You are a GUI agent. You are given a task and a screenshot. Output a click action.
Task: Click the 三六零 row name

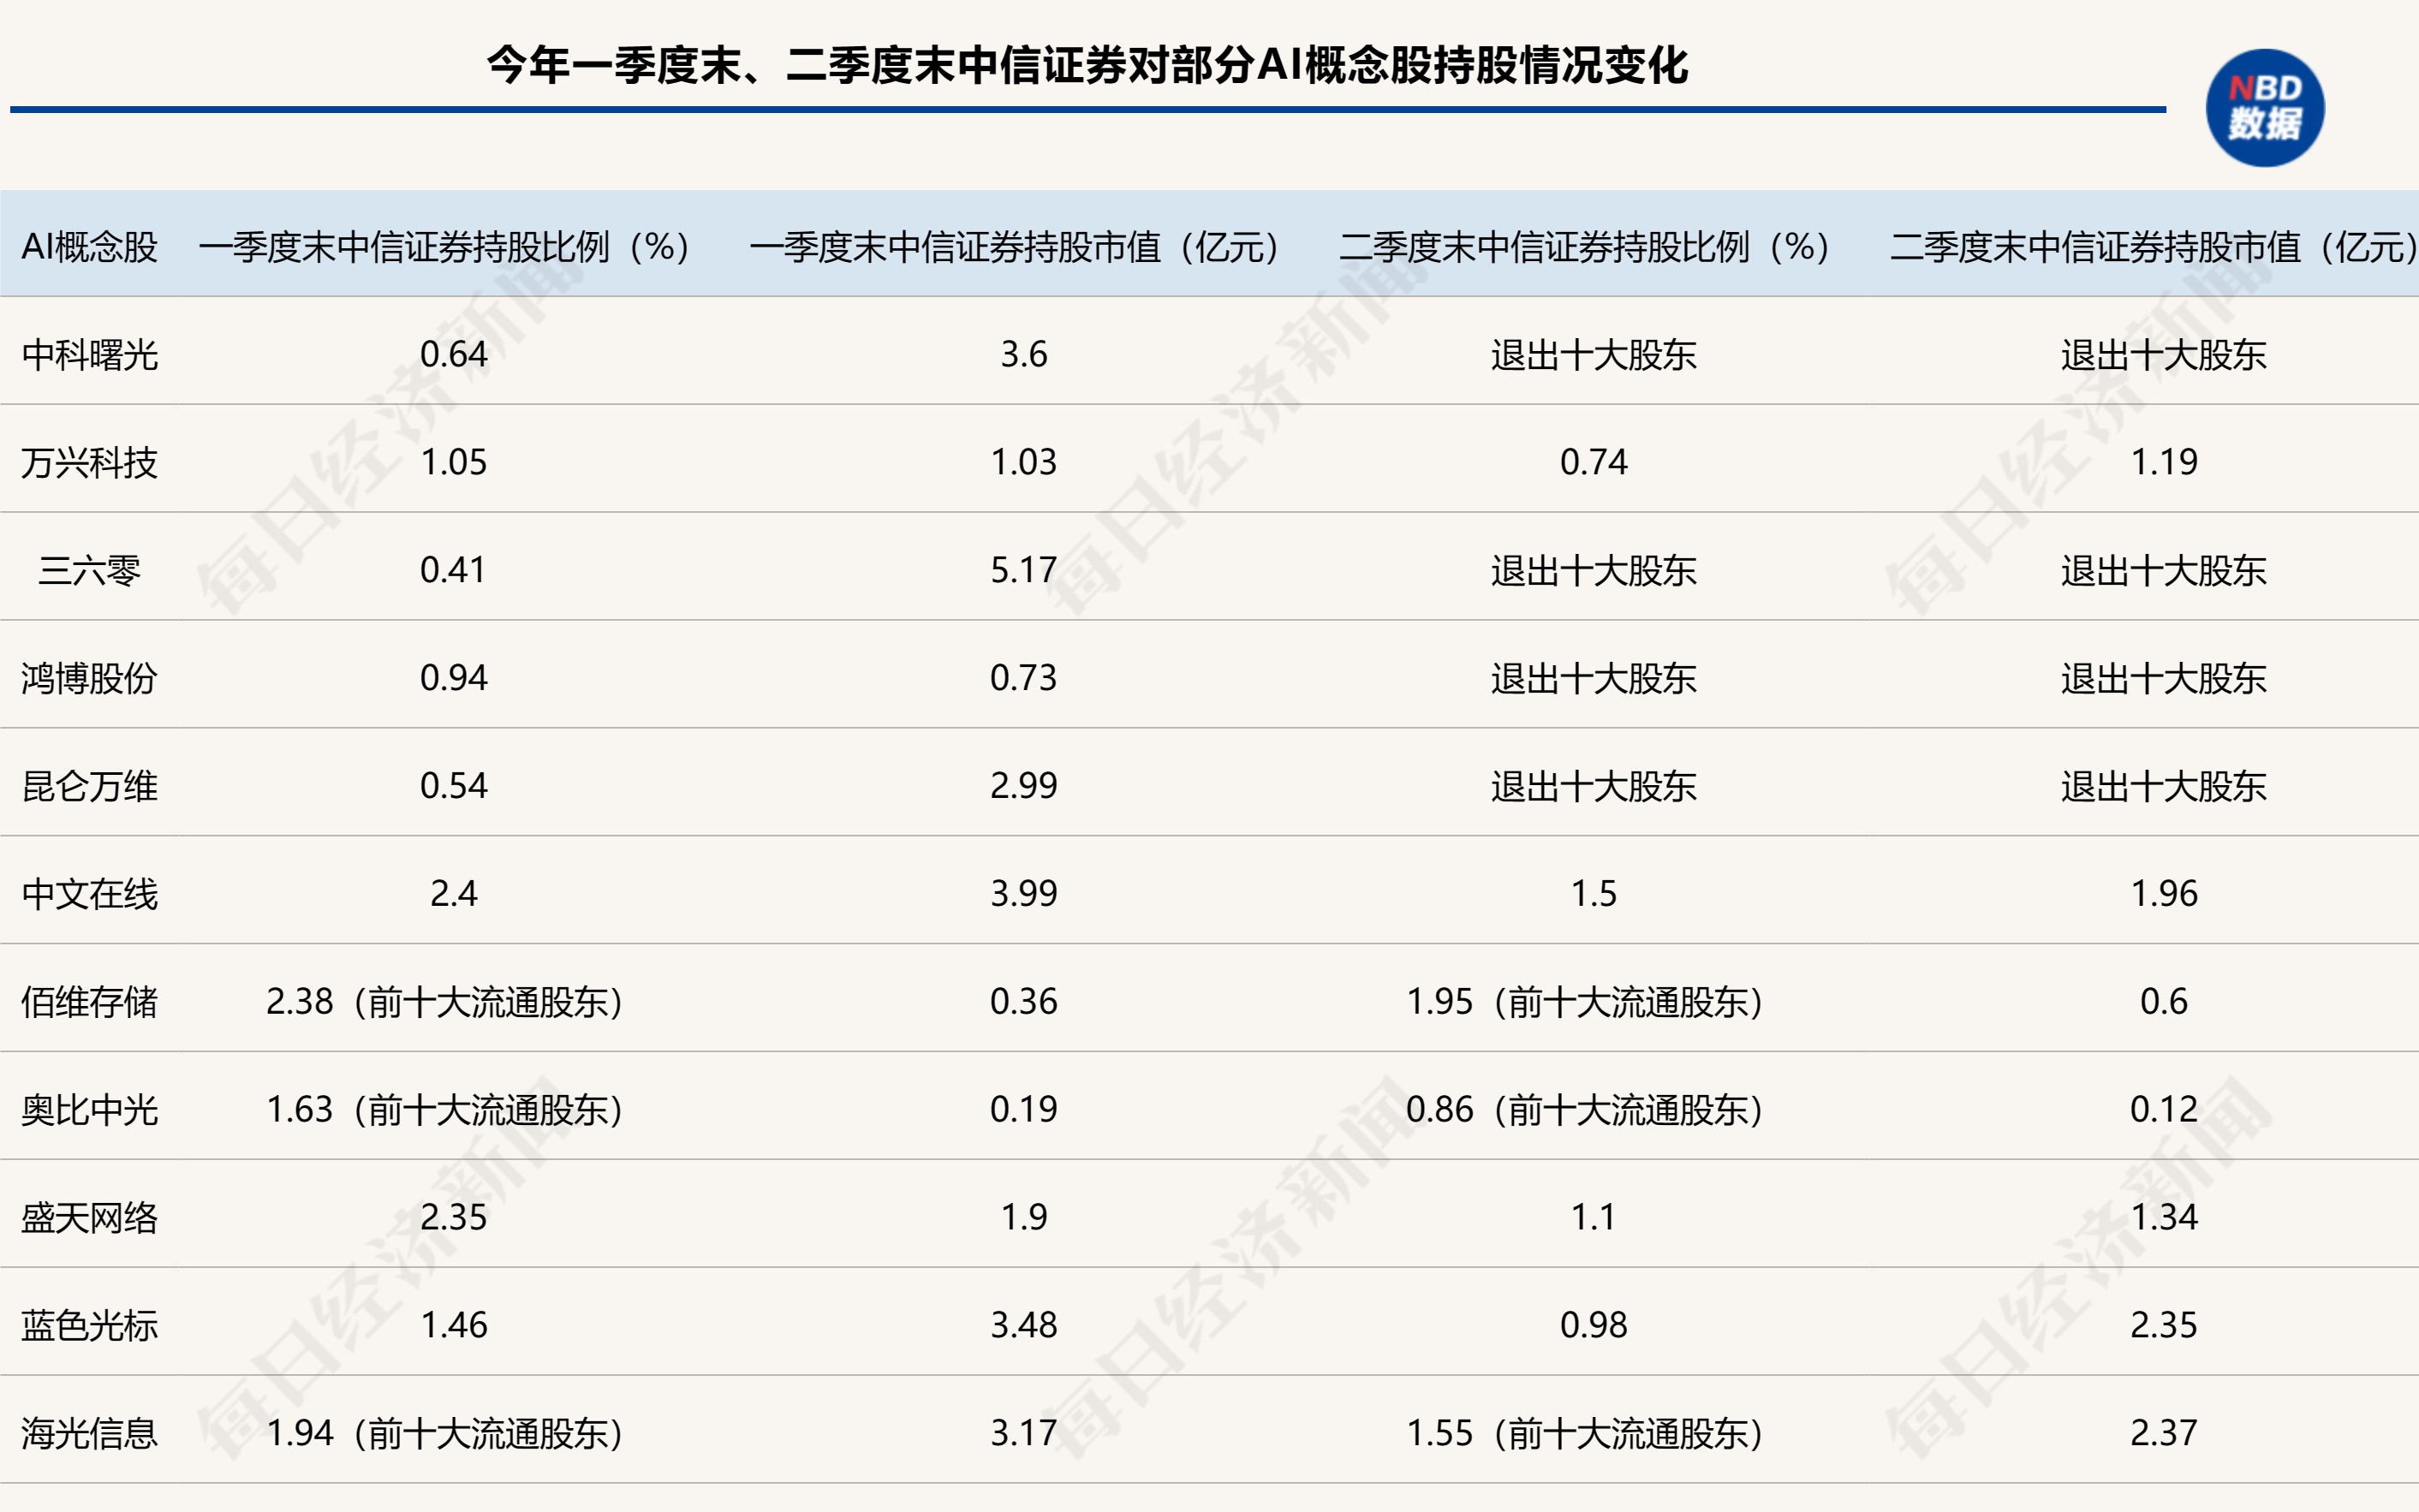point(90,570)
